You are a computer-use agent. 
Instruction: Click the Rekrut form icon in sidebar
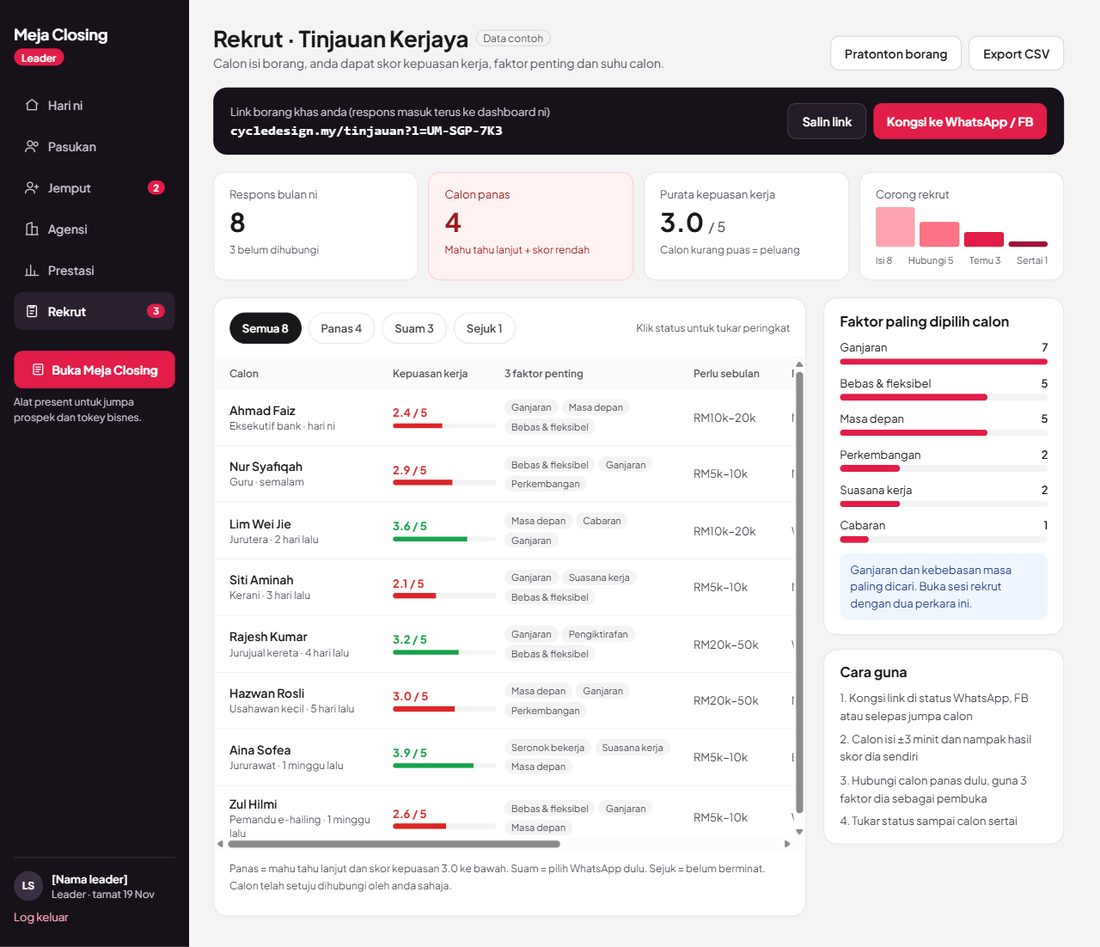pos(32,311)
